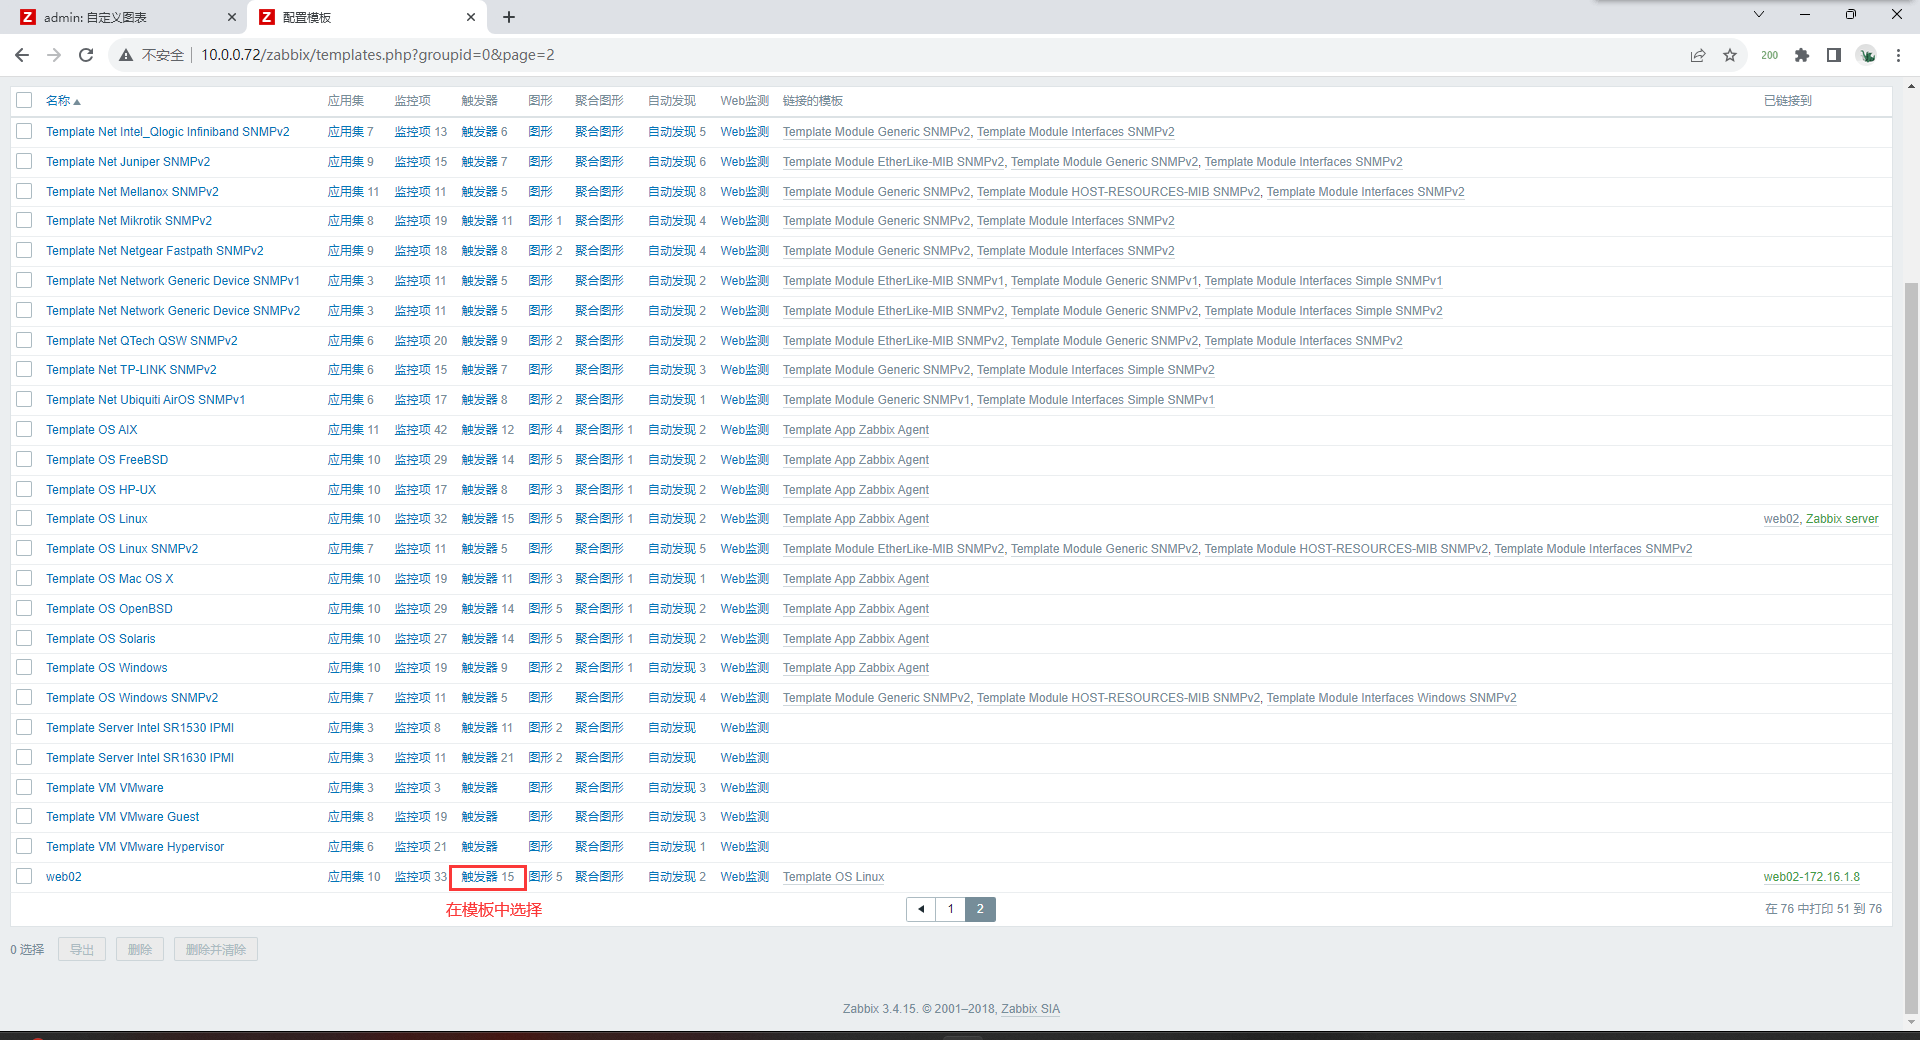Open Web监测 for Template OS HP-UX

(745, 490)
